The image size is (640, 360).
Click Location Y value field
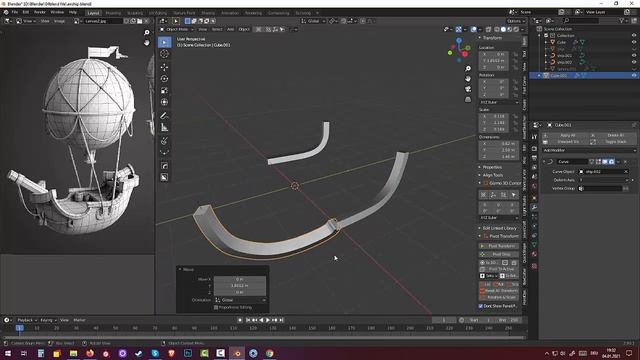[493, 60]
